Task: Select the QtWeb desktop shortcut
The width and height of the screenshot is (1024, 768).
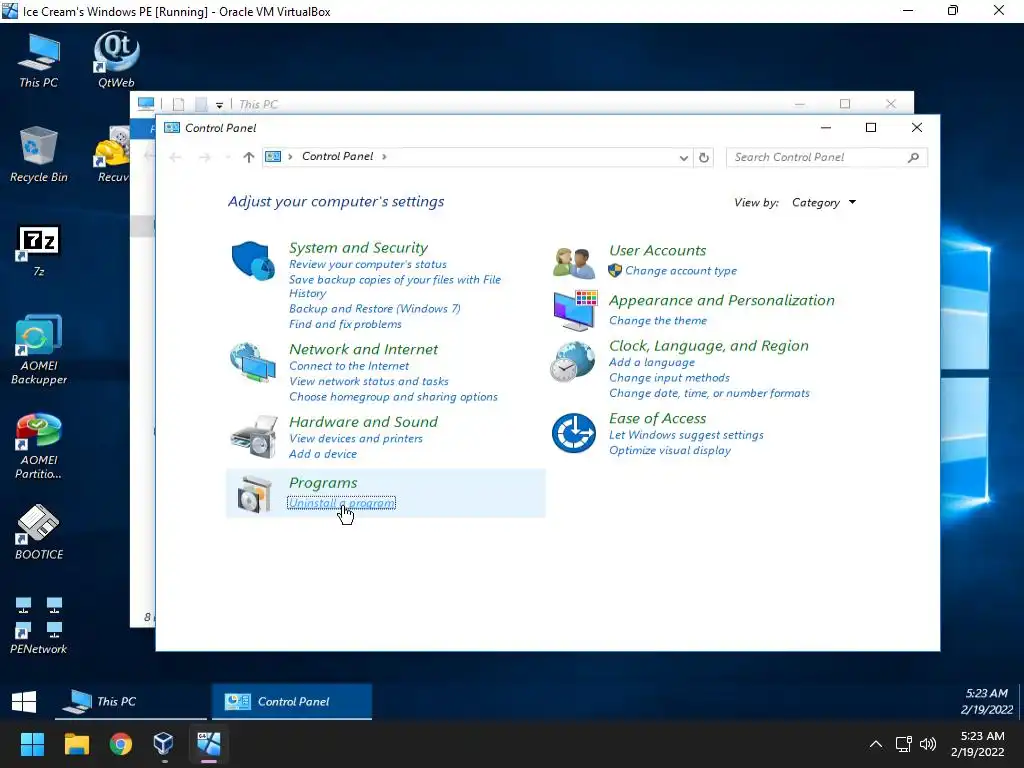Action: pyautogui.click(x=116, y=59)
